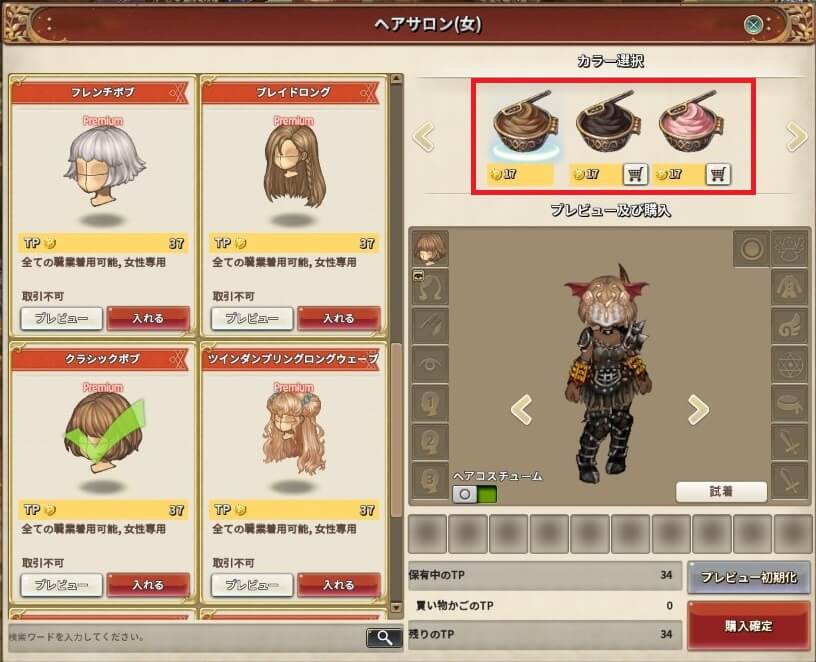This screenshot has width=816, height=662.
Task: Select the wing slot icon
Action: tap(790, 325)
